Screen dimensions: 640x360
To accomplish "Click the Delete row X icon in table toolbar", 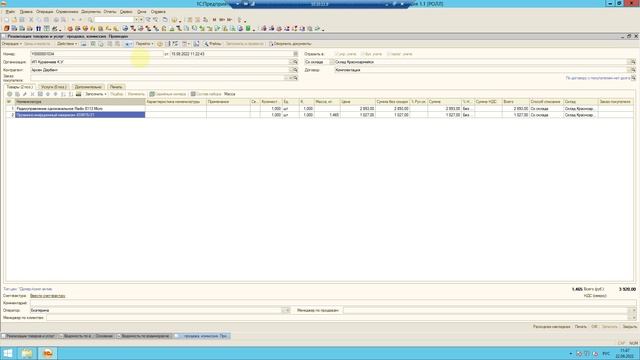I will 33,94.
